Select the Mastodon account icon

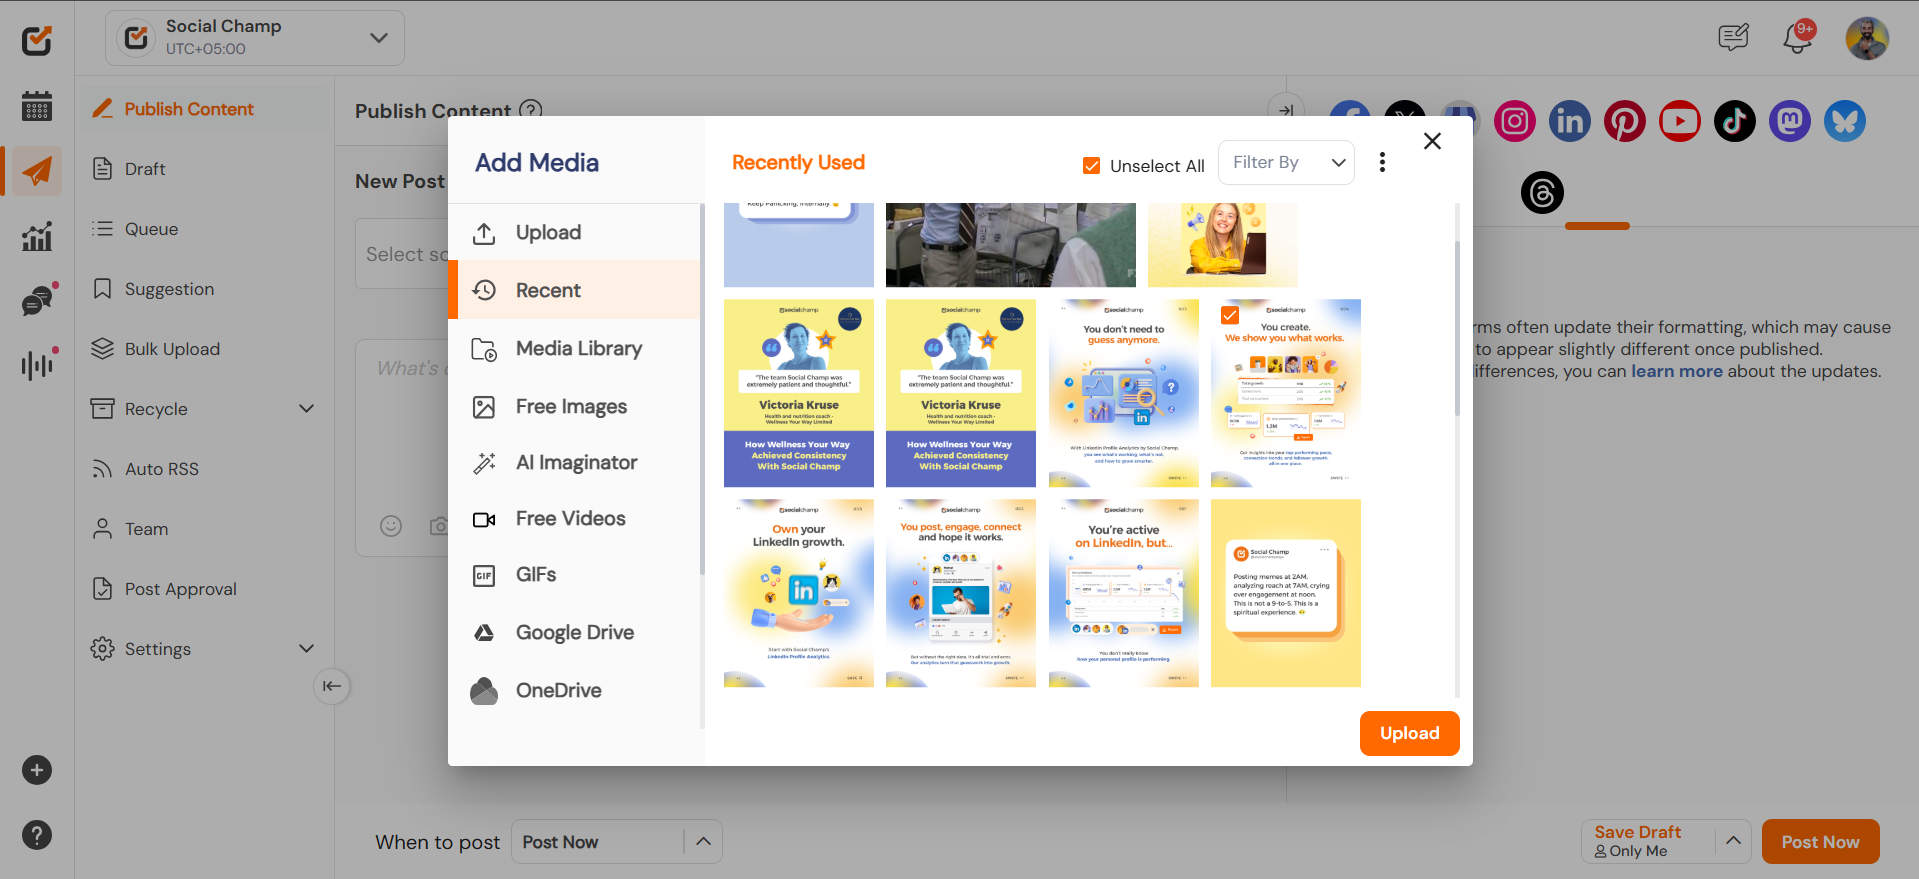tap(1790, 121)
